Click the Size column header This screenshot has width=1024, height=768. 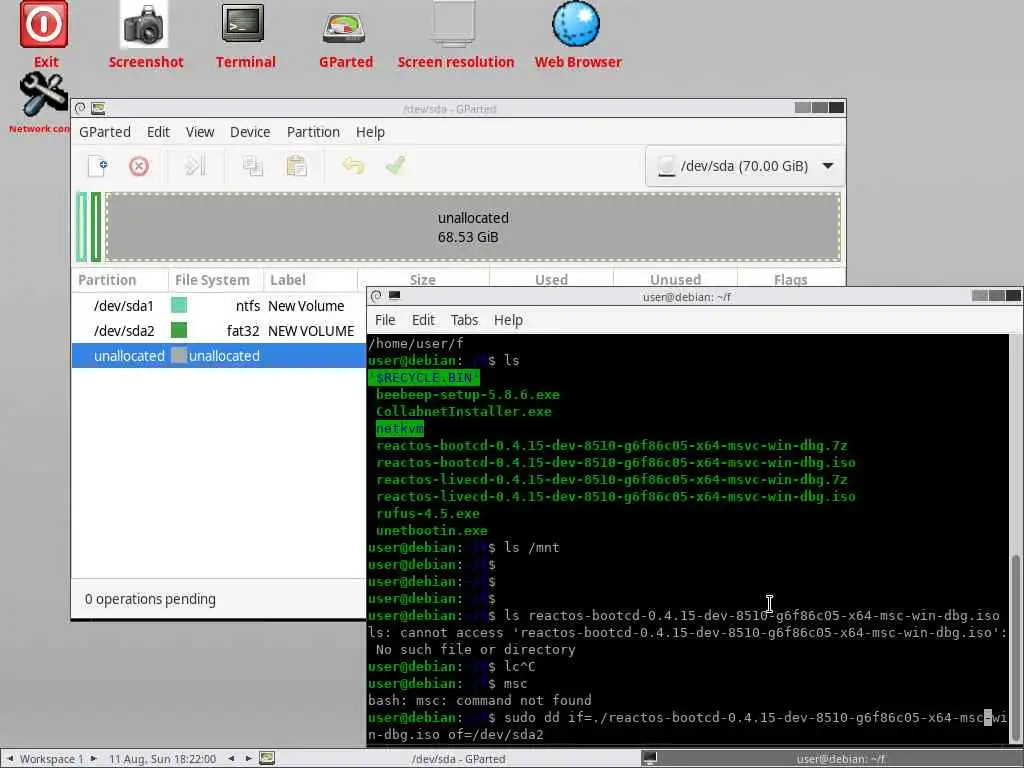tap(423, 279)
